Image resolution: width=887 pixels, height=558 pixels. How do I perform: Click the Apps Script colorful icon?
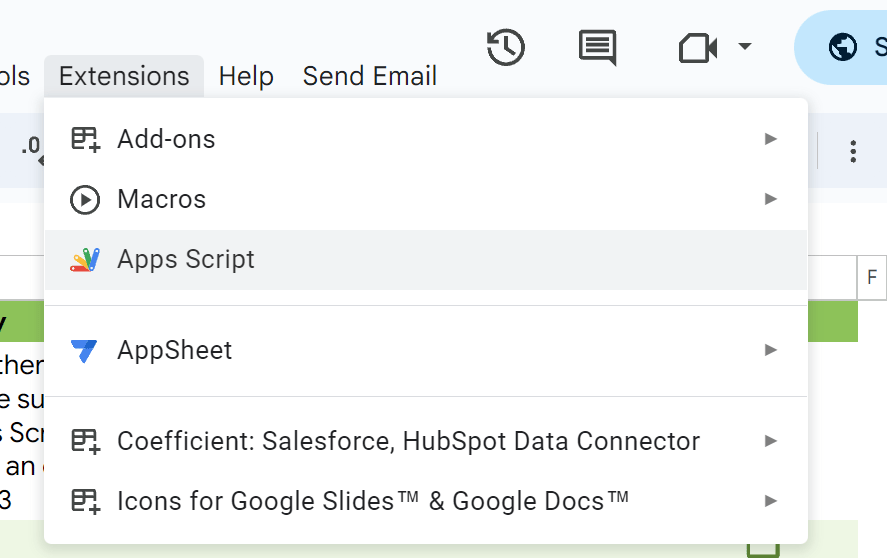tap(85, 260)
